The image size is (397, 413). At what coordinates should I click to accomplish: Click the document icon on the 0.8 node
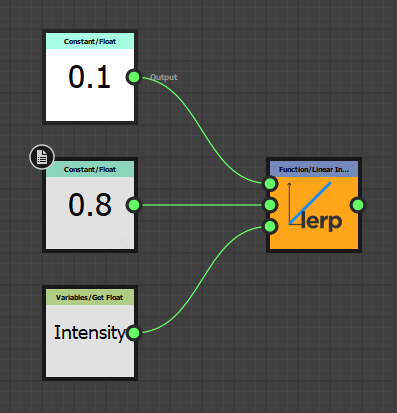click(x=42, y=157)
